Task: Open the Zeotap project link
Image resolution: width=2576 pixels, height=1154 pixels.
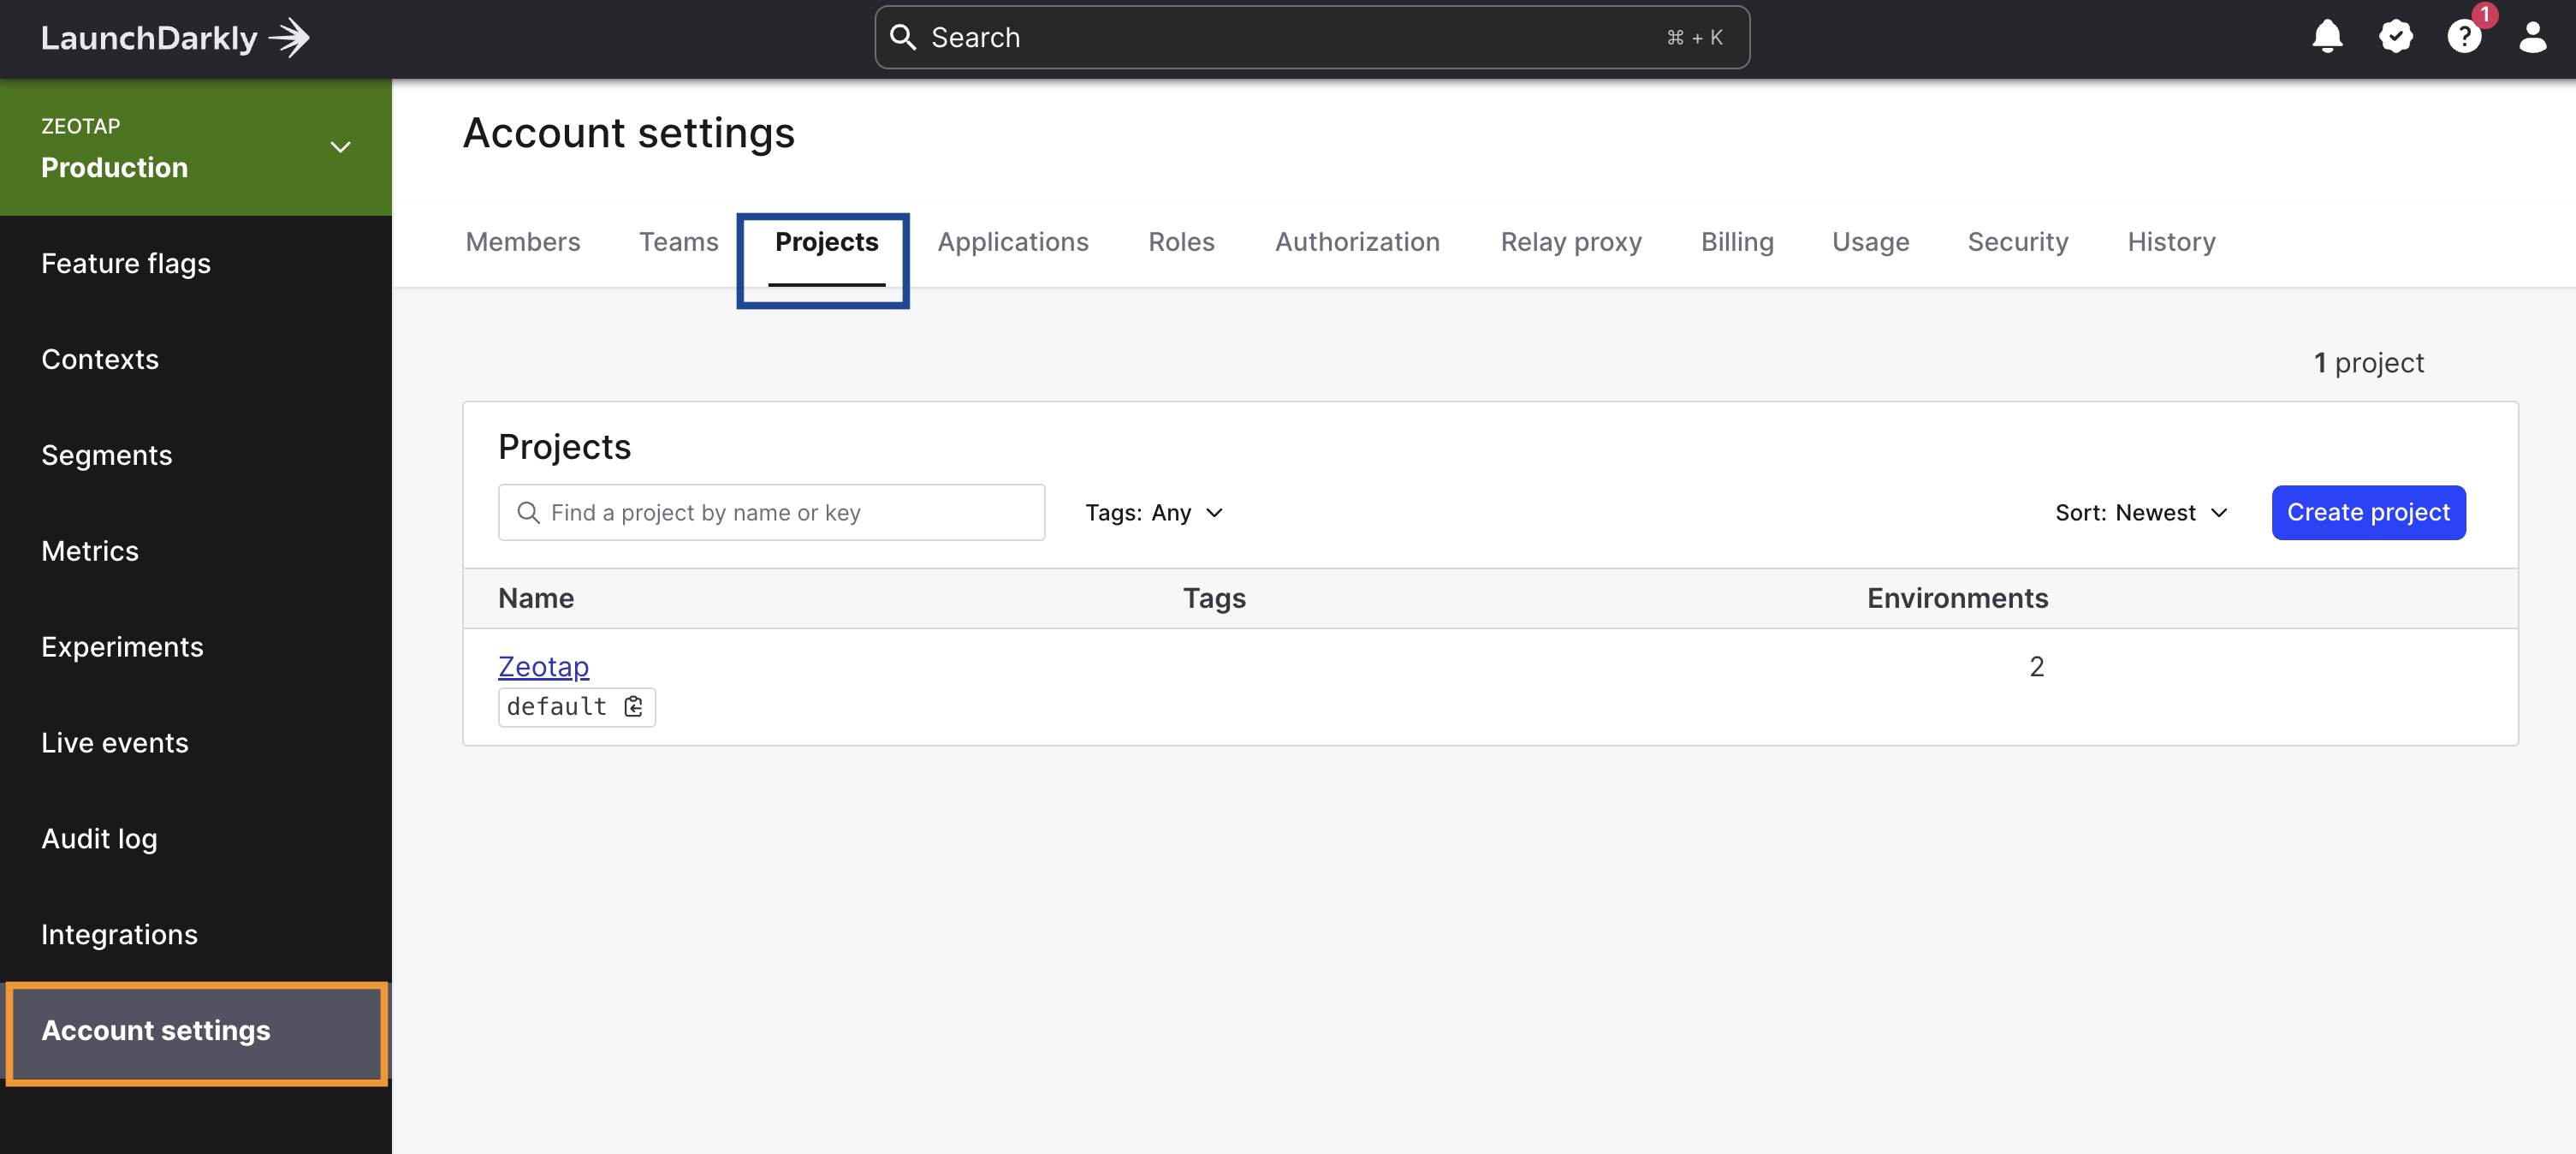Action: [x=543, y=666]
